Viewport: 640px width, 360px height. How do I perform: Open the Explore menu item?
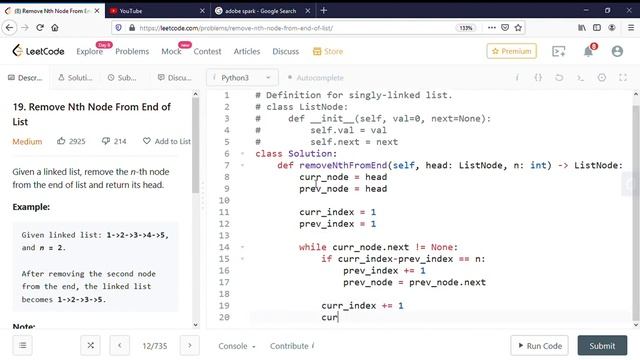coord(89,51)
